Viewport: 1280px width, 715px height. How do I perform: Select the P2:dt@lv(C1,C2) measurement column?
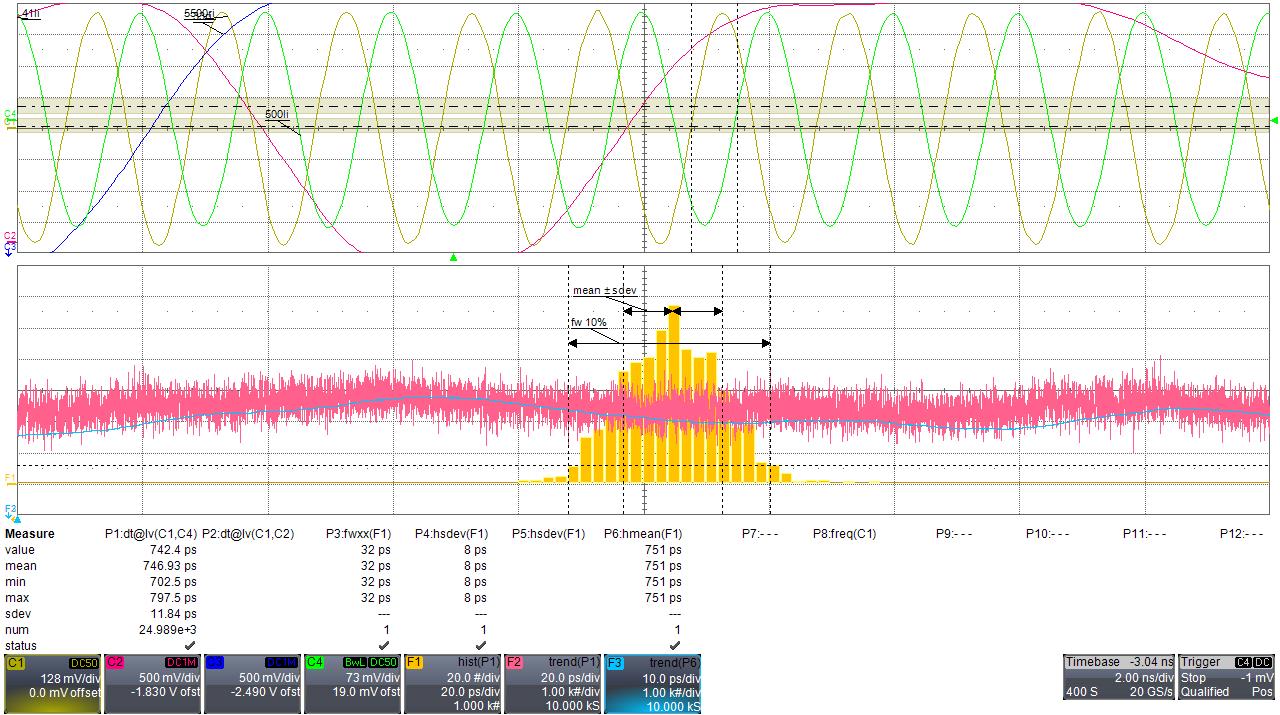coord(248,534)
